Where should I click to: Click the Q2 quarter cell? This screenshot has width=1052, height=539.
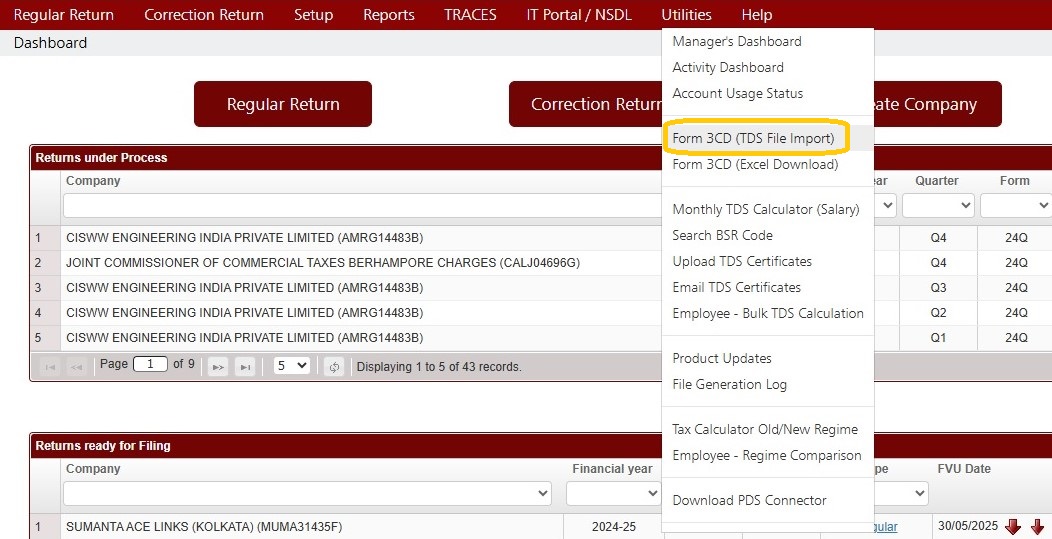click(938, 313)
